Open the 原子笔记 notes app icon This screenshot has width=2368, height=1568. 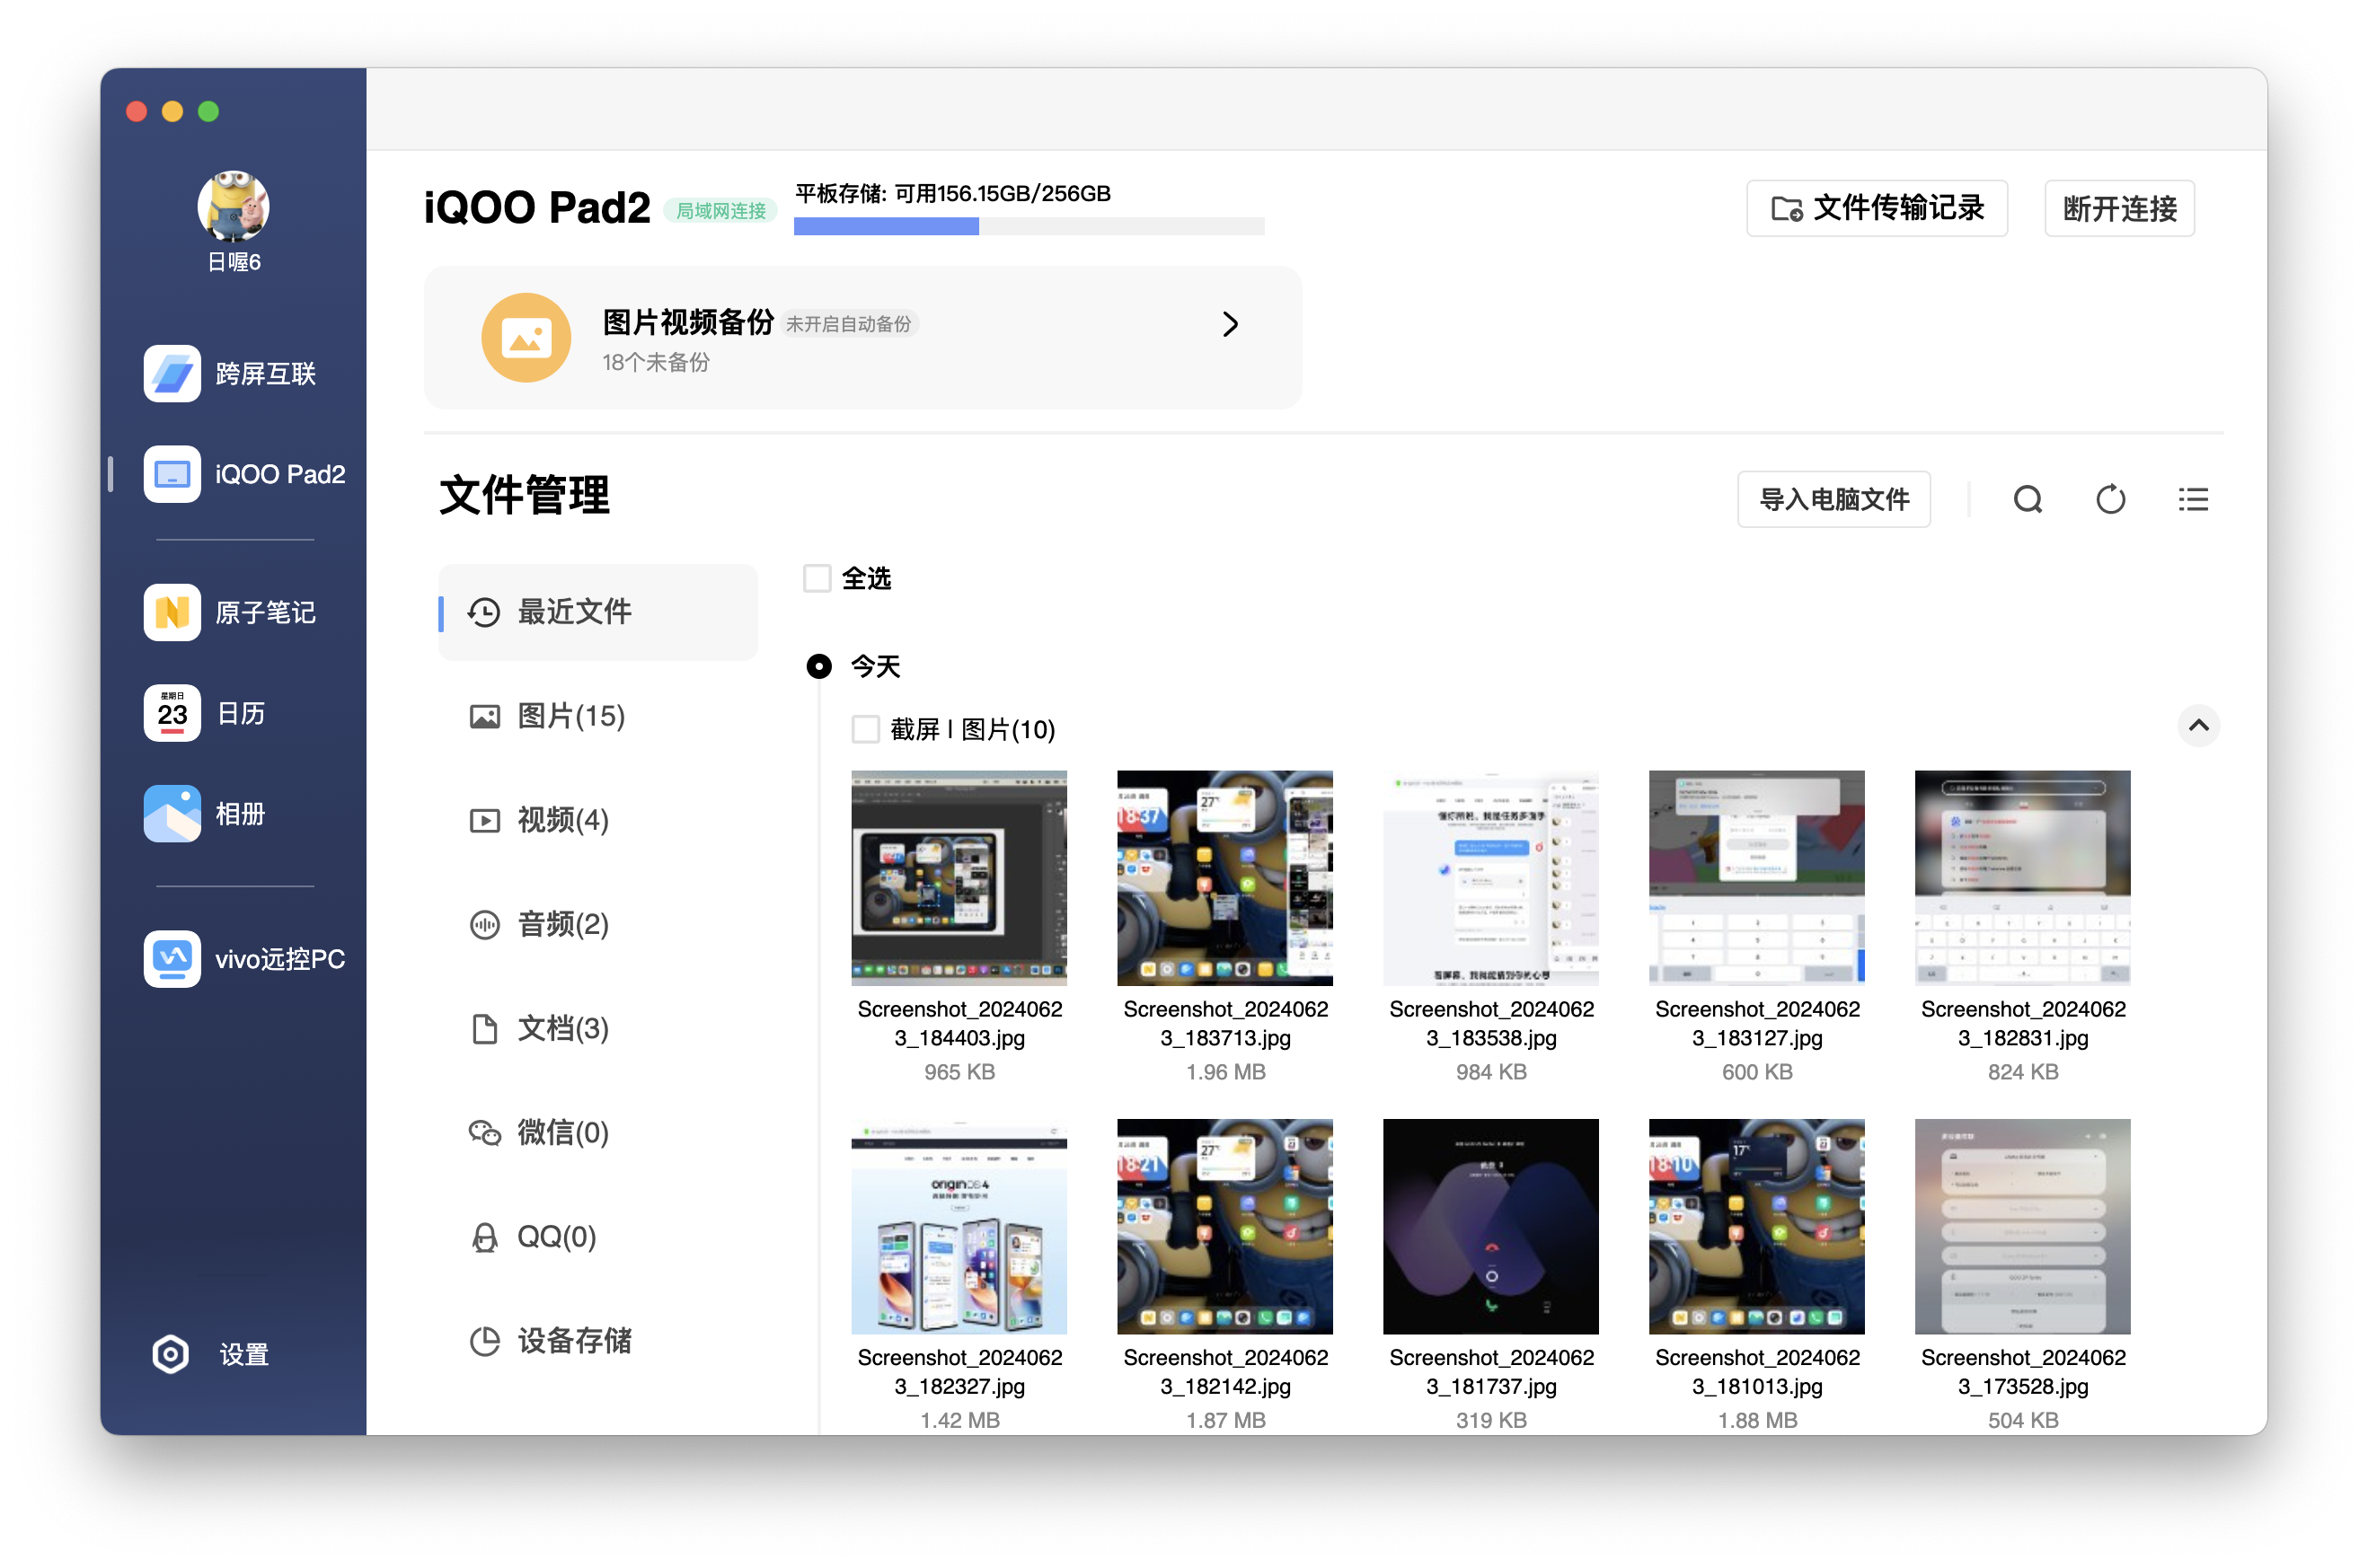tap(172, 612)
